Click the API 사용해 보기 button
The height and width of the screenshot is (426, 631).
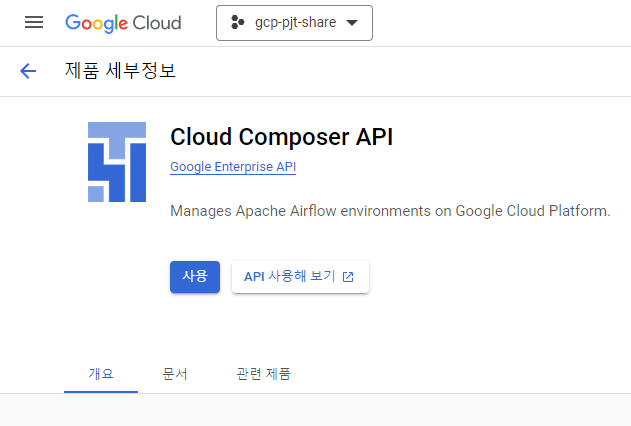300,277
